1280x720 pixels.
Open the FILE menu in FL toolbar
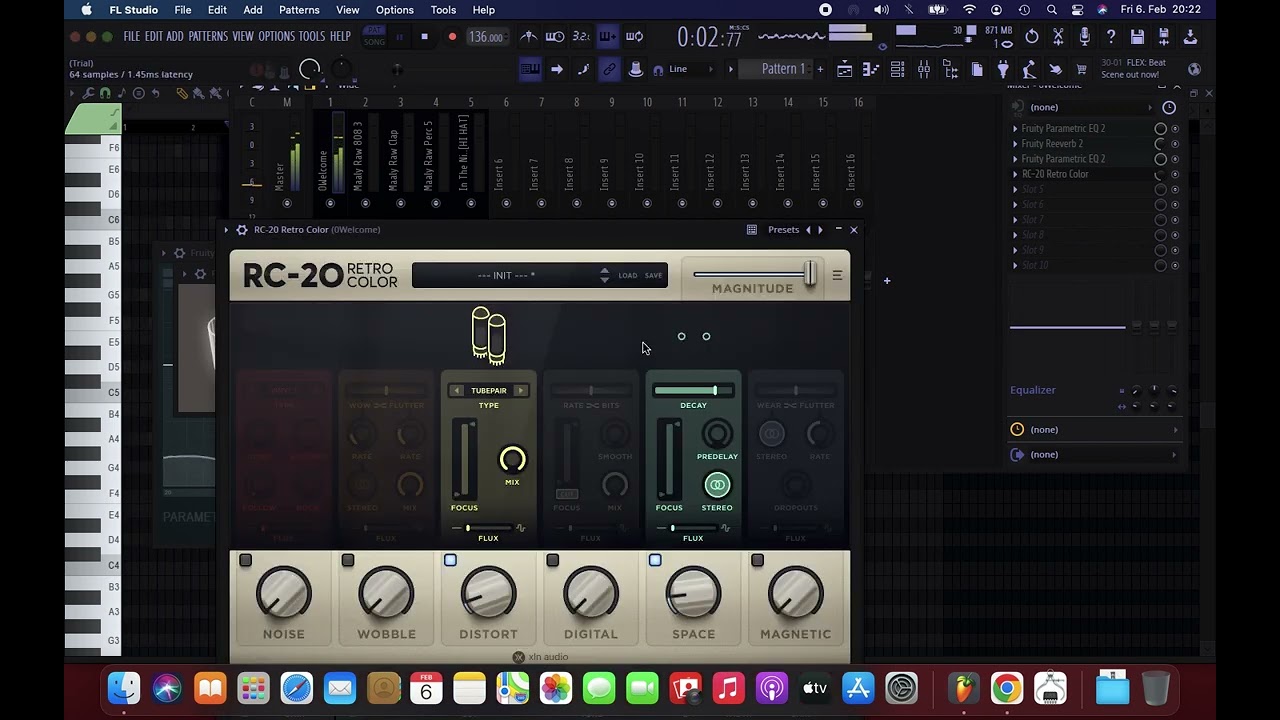point(132,37)
